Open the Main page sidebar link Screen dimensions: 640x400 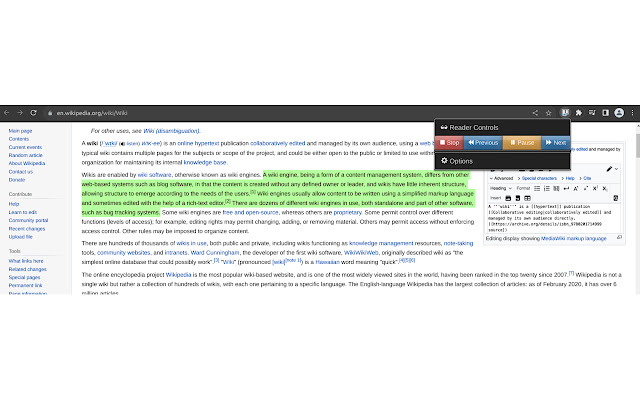tap(20, 131)
